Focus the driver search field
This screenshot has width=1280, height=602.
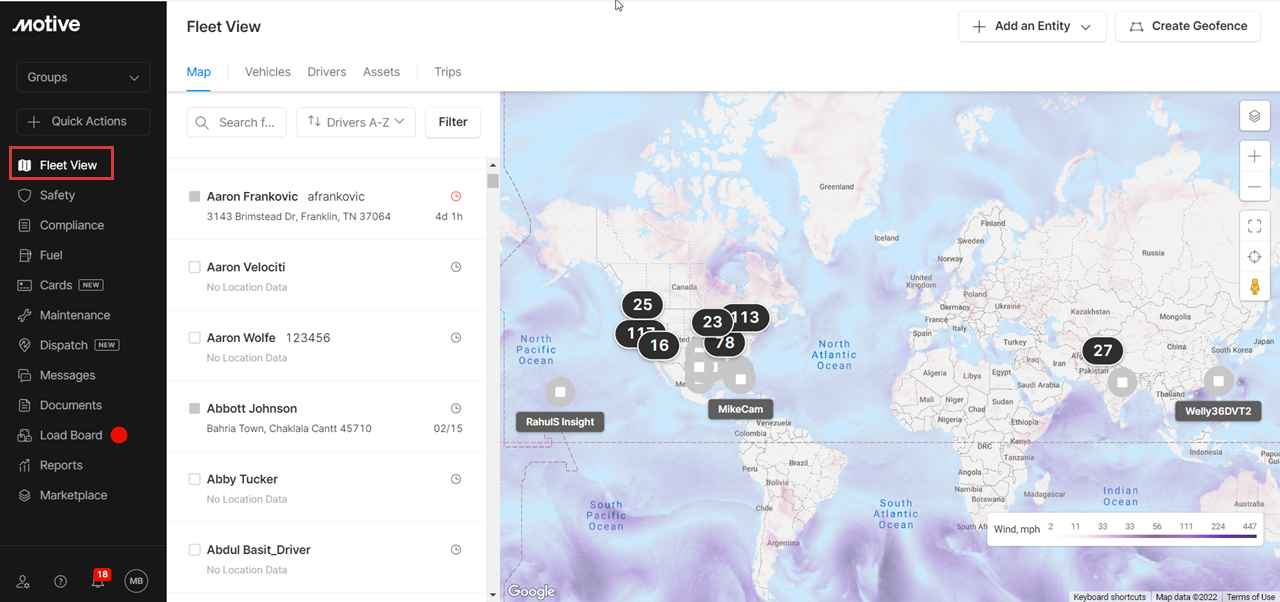coord(237,122)
